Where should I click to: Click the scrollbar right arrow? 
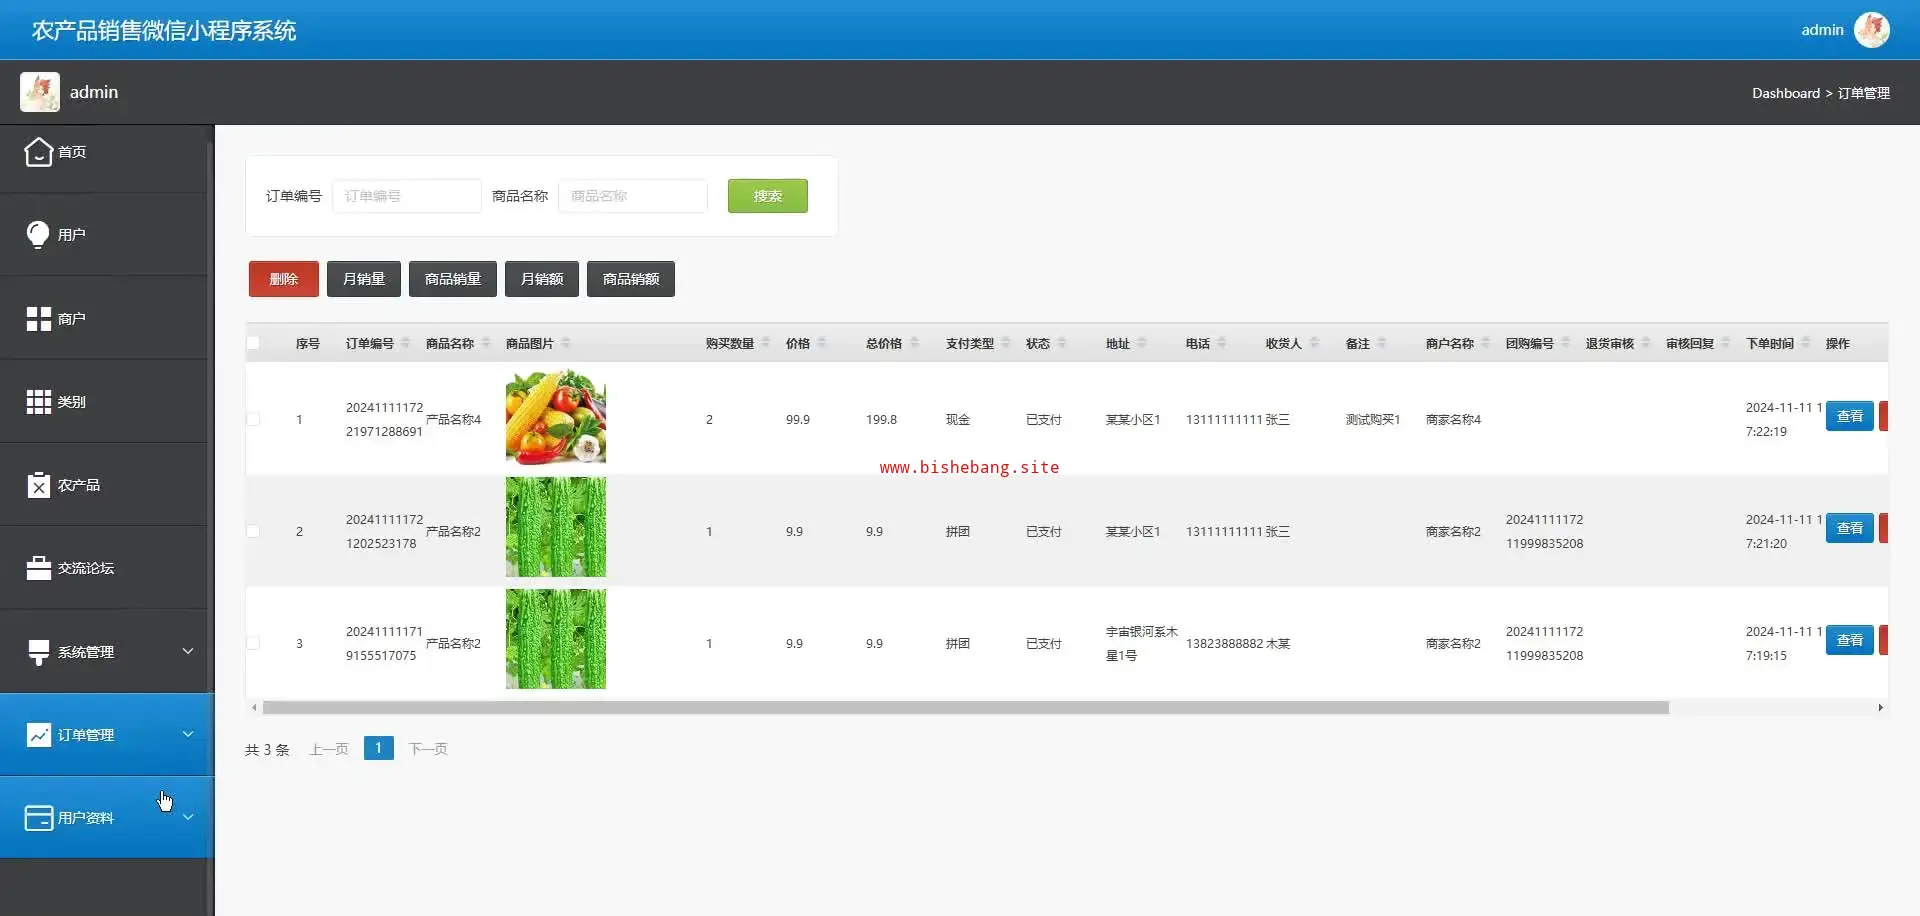click(x=1880, y=708)
